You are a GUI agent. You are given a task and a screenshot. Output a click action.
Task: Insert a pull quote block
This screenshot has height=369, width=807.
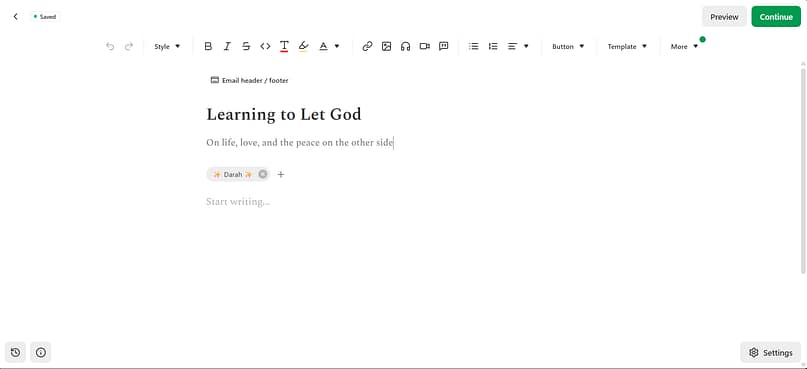coord(444,46)
